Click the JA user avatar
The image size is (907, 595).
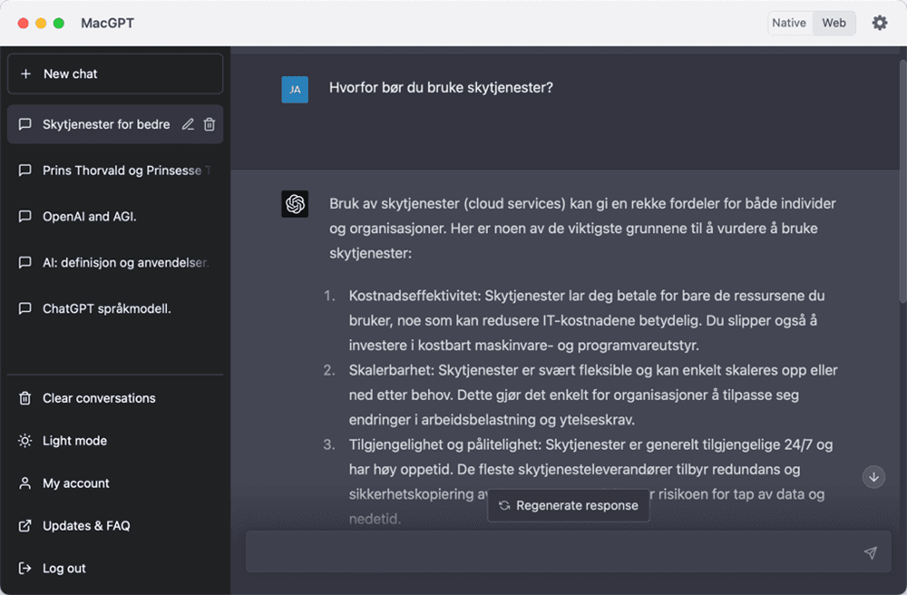point(295,89)
